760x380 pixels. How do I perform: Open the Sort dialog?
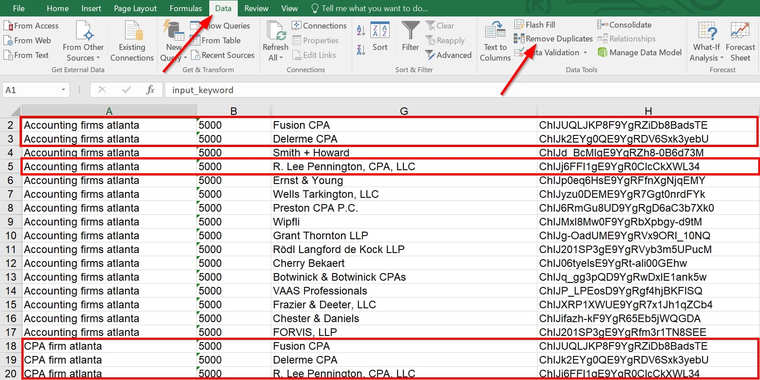pos(380,37)
